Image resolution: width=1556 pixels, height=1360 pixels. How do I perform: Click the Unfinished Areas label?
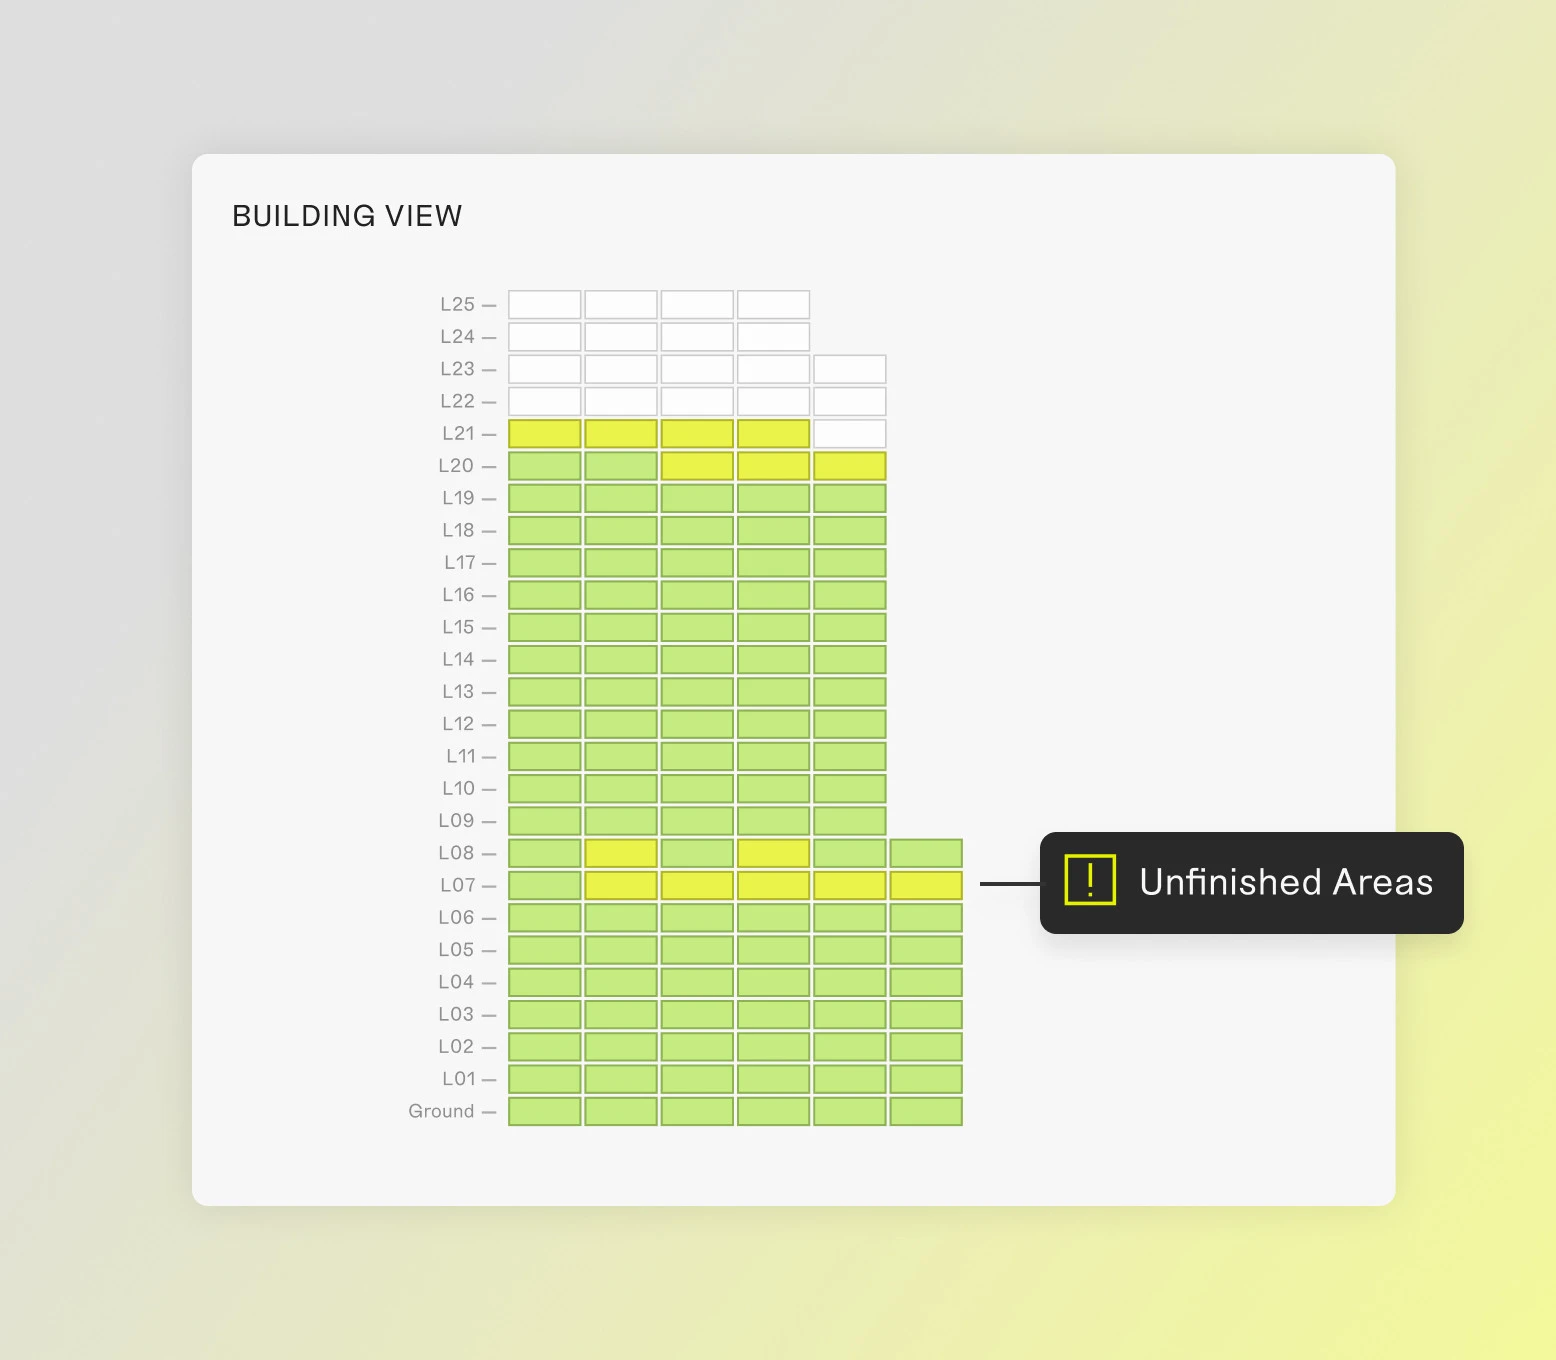pos(1286,882)
